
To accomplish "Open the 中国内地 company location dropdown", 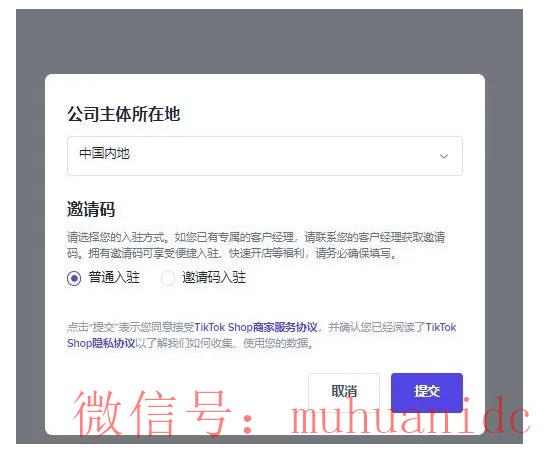I will [x=265, y=156].
